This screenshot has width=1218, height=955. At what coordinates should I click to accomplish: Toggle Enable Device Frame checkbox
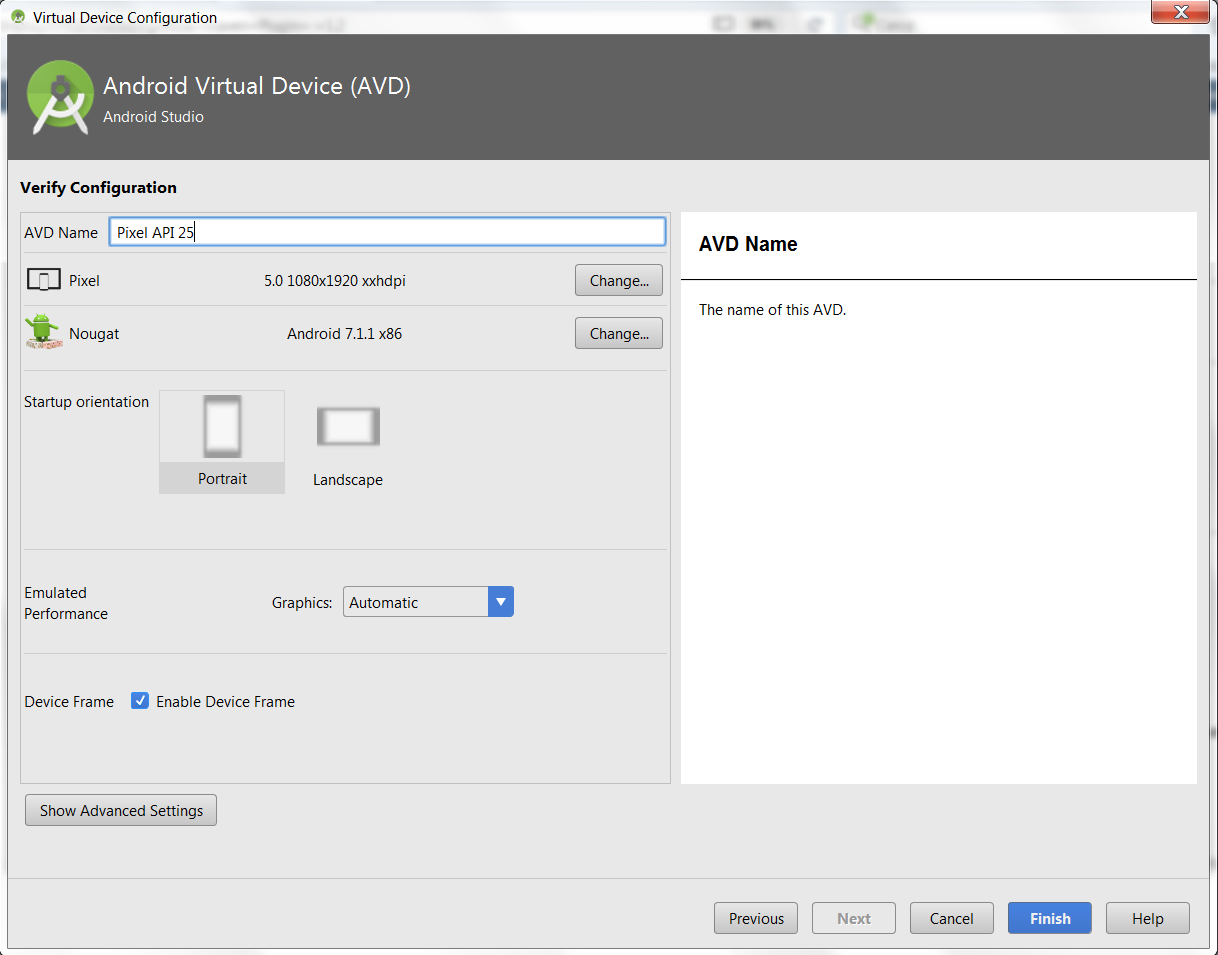click(x=140, y=701)
